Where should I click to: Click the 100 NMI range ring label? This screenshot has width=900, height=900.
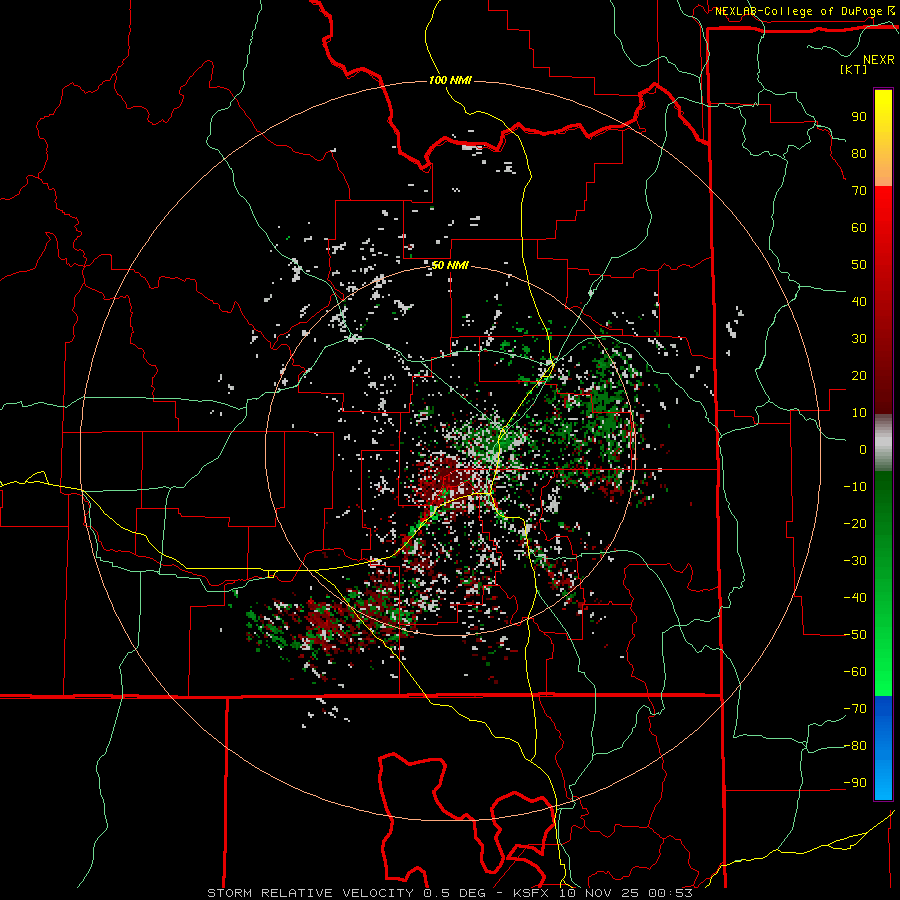(450, 80)
